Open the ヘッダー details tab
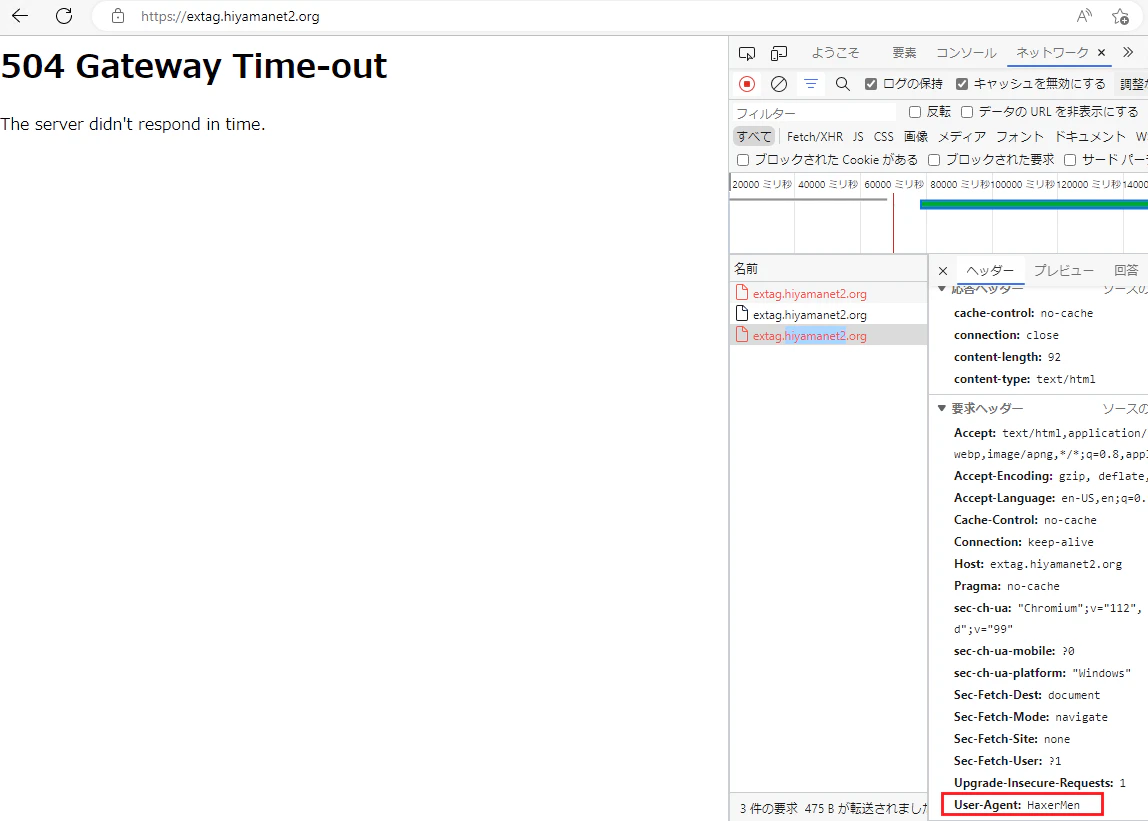Image resolution: width=1148 pixels, height=821 pixels. pyautogui.click(x=990, y=271)
